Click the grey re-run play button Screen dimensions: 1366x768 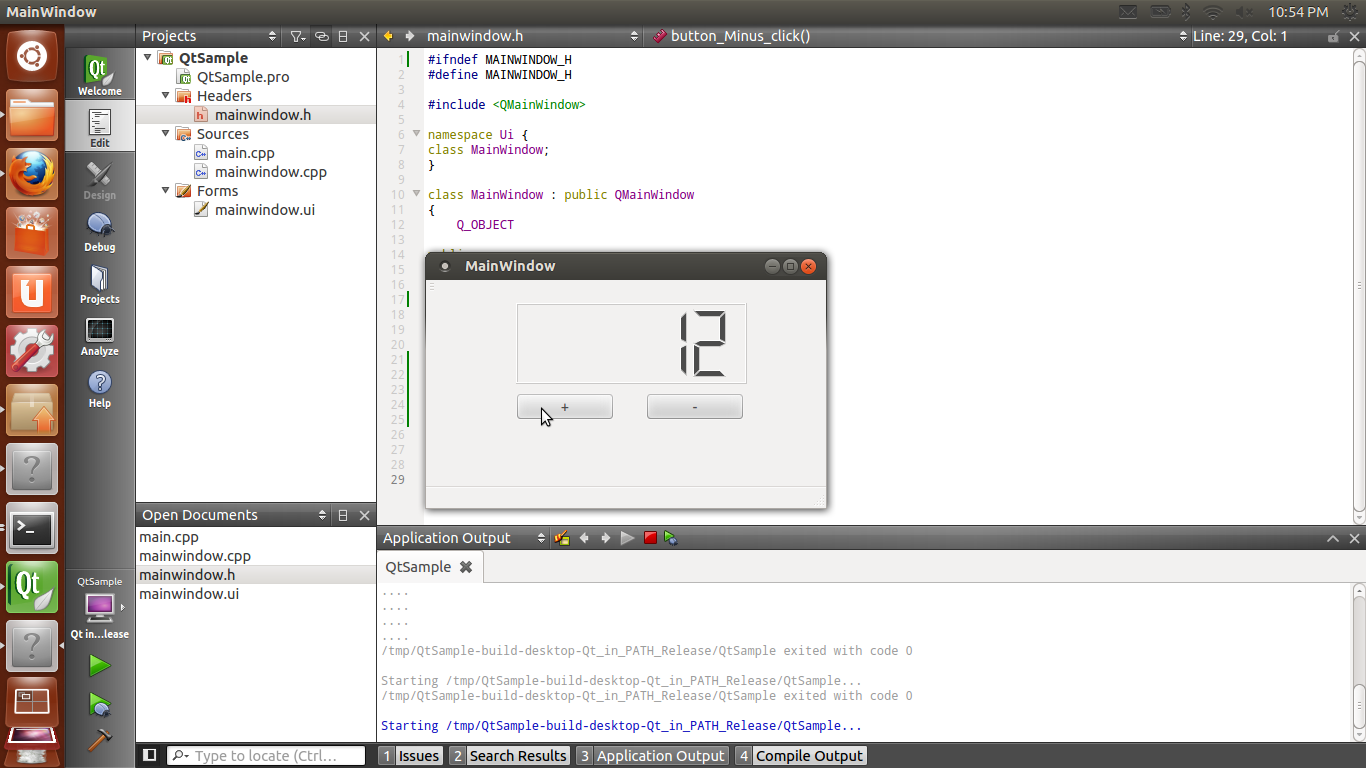627,538
